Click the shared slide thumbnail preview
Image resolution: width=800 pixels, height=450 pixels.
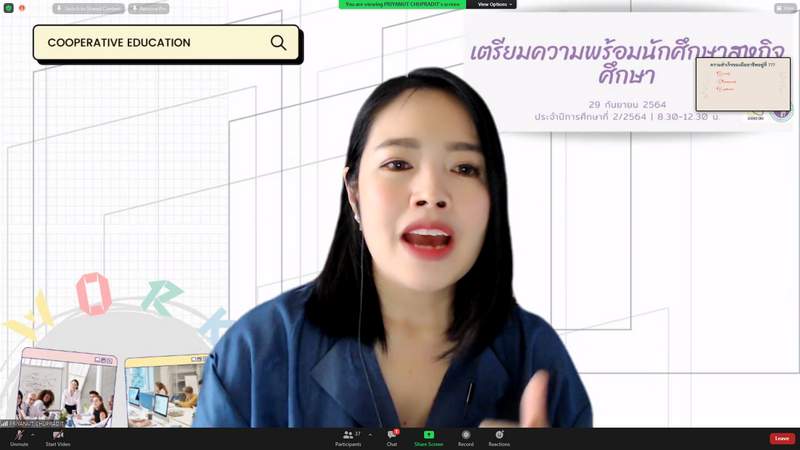coord(742,84)
